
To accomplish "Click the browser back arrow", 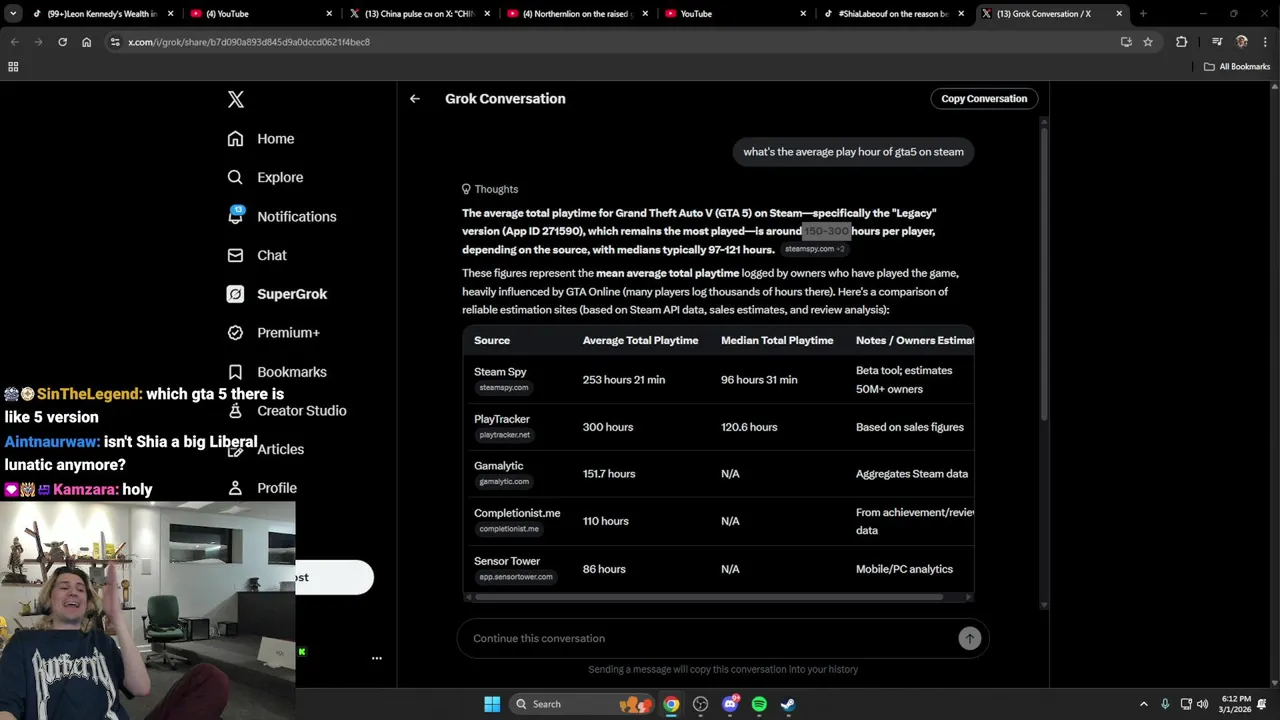I will pyautogui.click(x=15, y=42).
